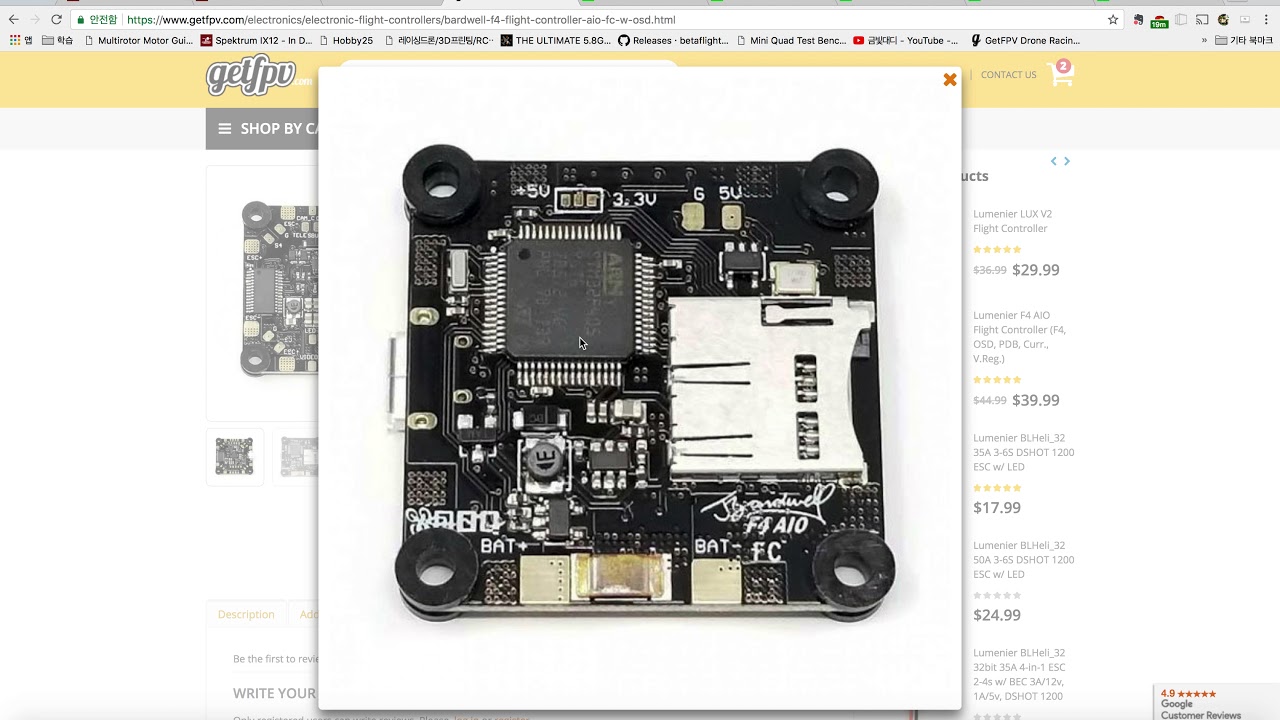The width and height of the screenshot is (1280, 720).
Task: Click the 19m timer extension icon
Action: pos(1159,21)
